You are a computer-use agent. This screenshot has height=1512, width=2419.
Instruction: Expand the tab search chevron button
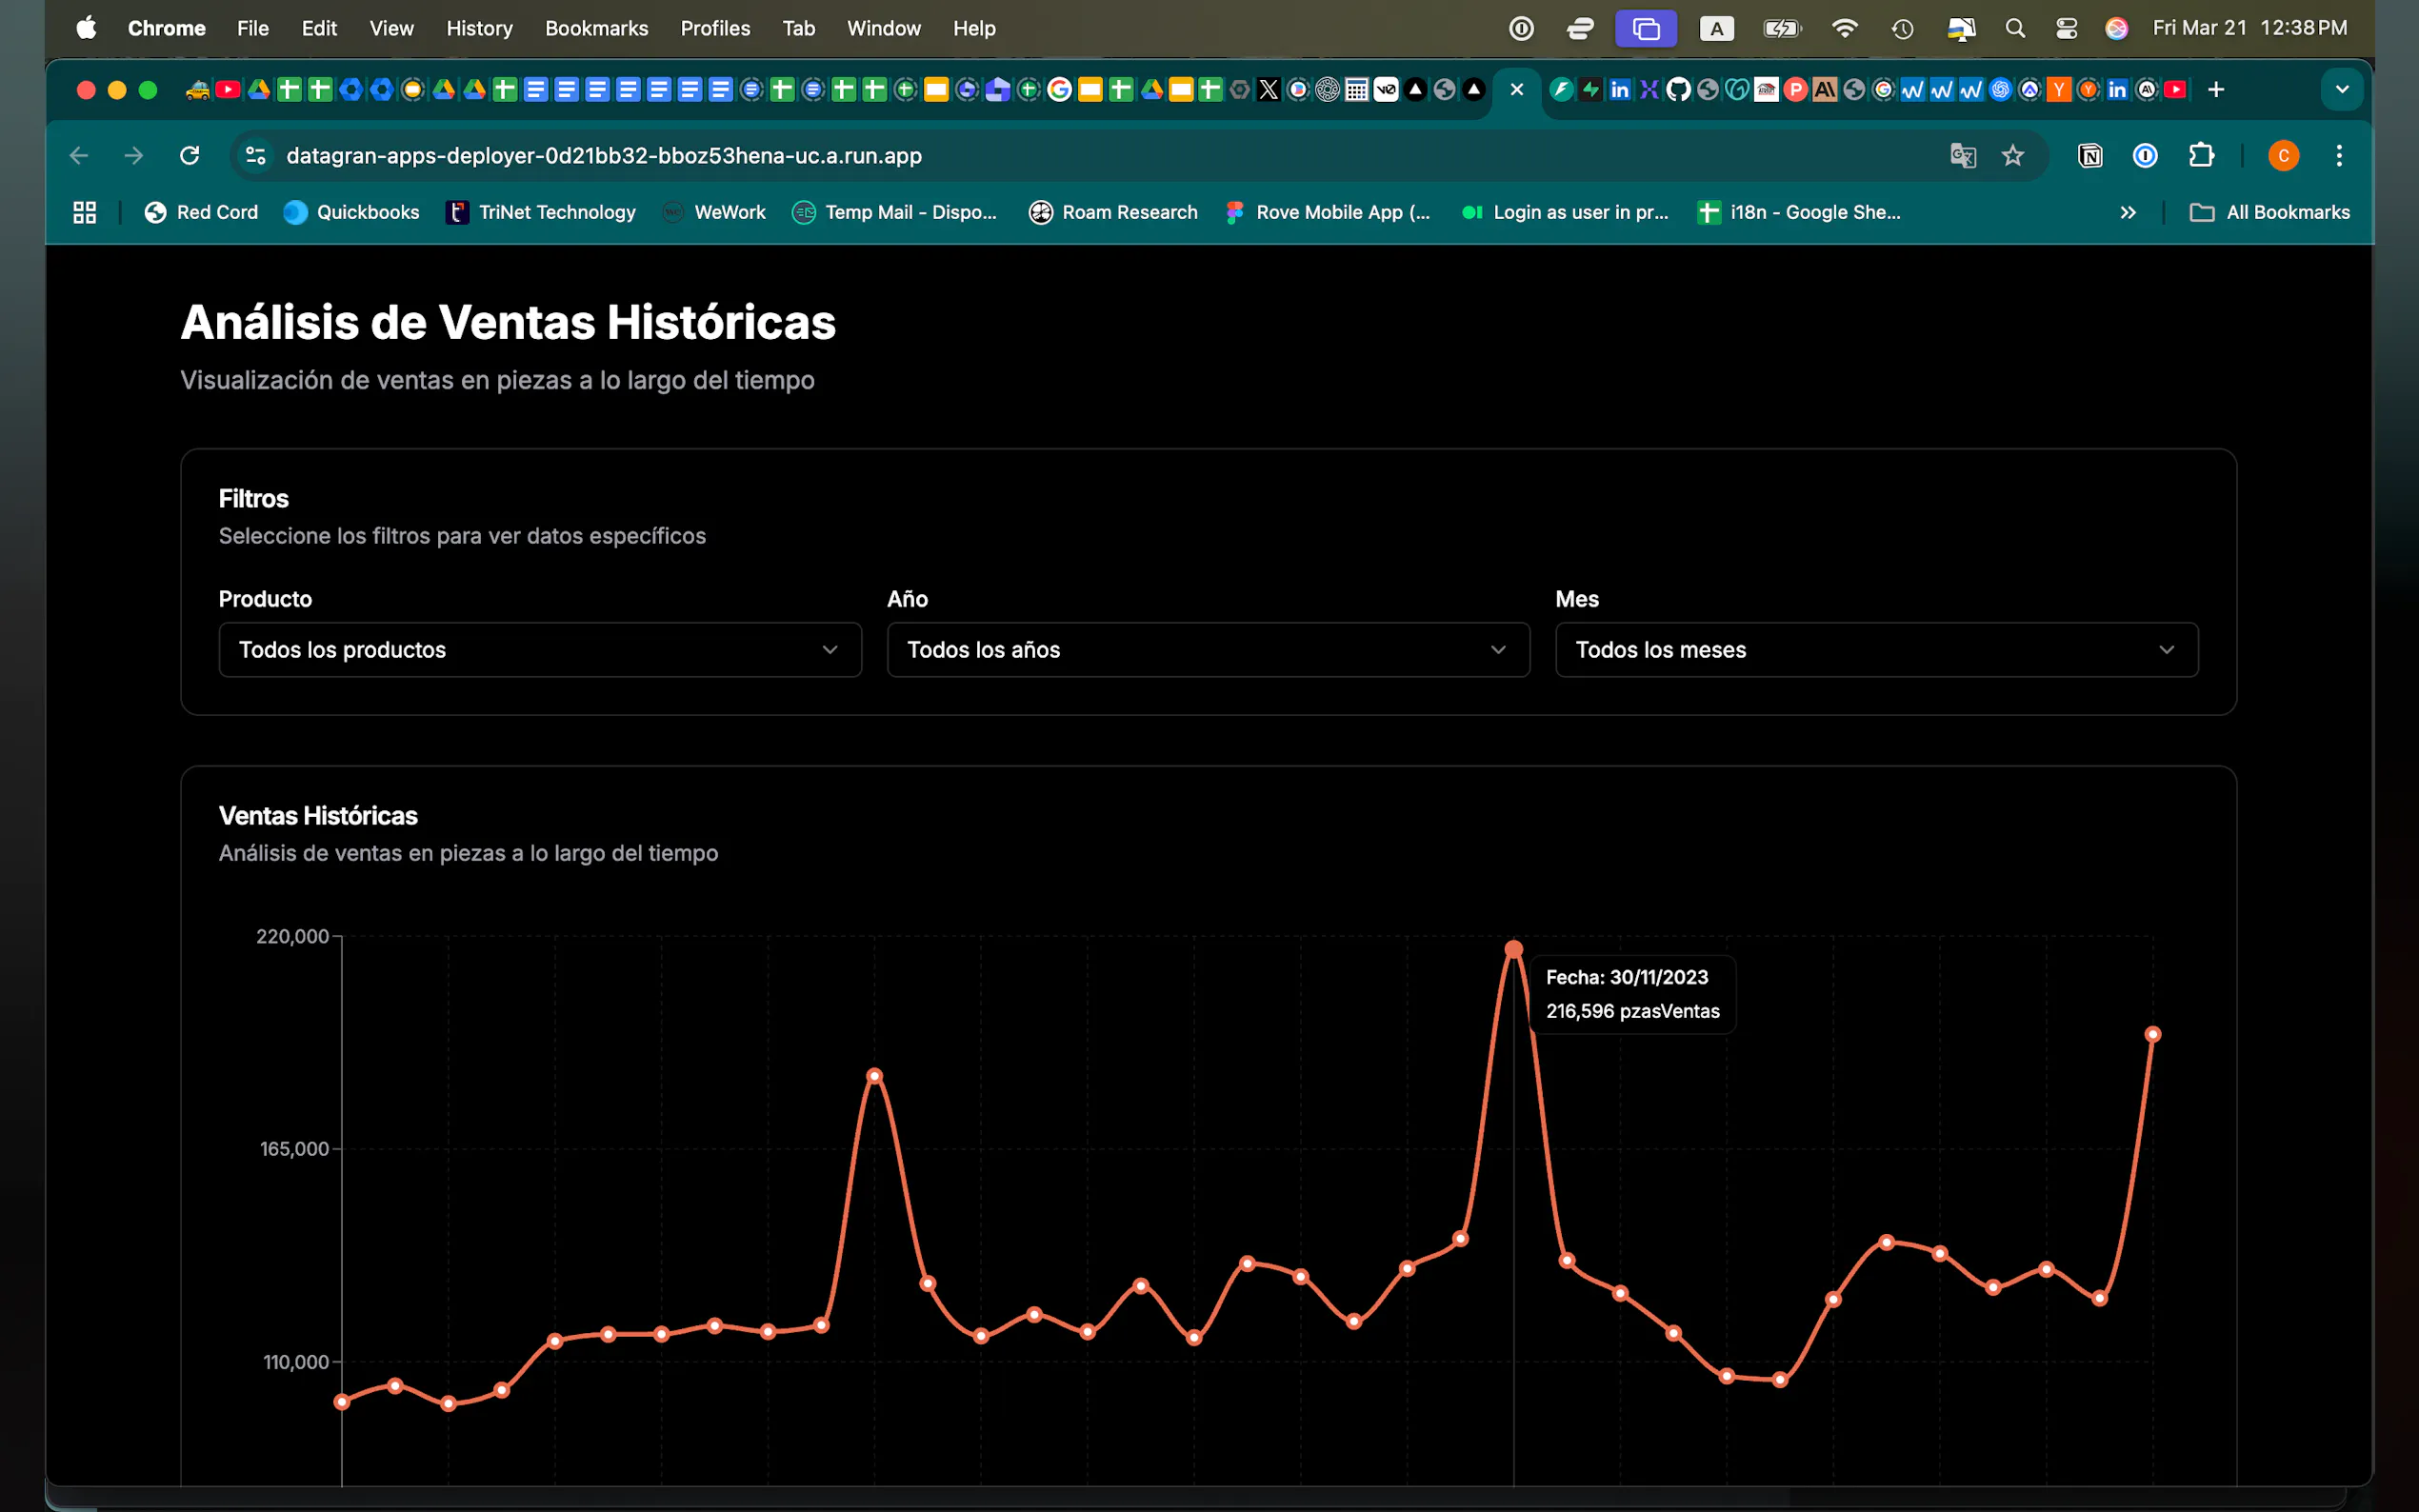coord(2342,90)
